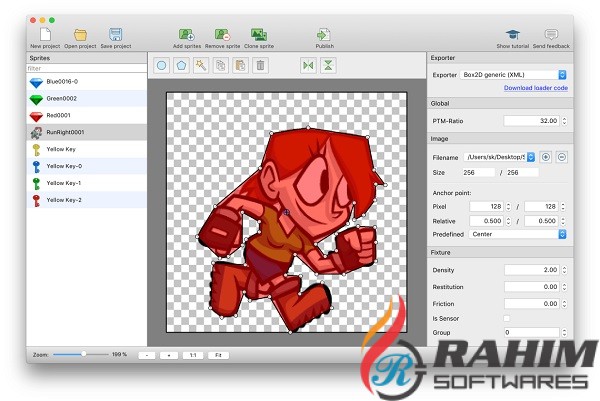Click the Density 2.00 field
This screenshot has height=401, width=600.
tap(532, 270)
